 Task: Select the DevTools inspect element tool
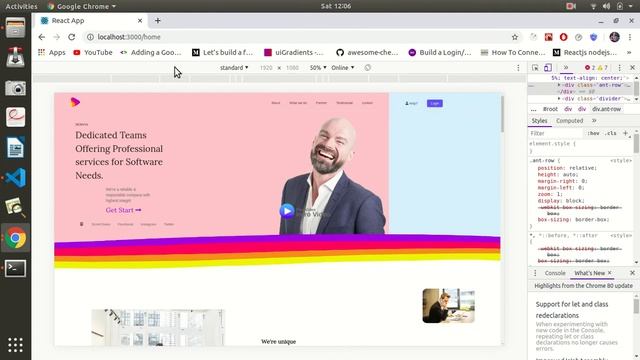[535, 68]
